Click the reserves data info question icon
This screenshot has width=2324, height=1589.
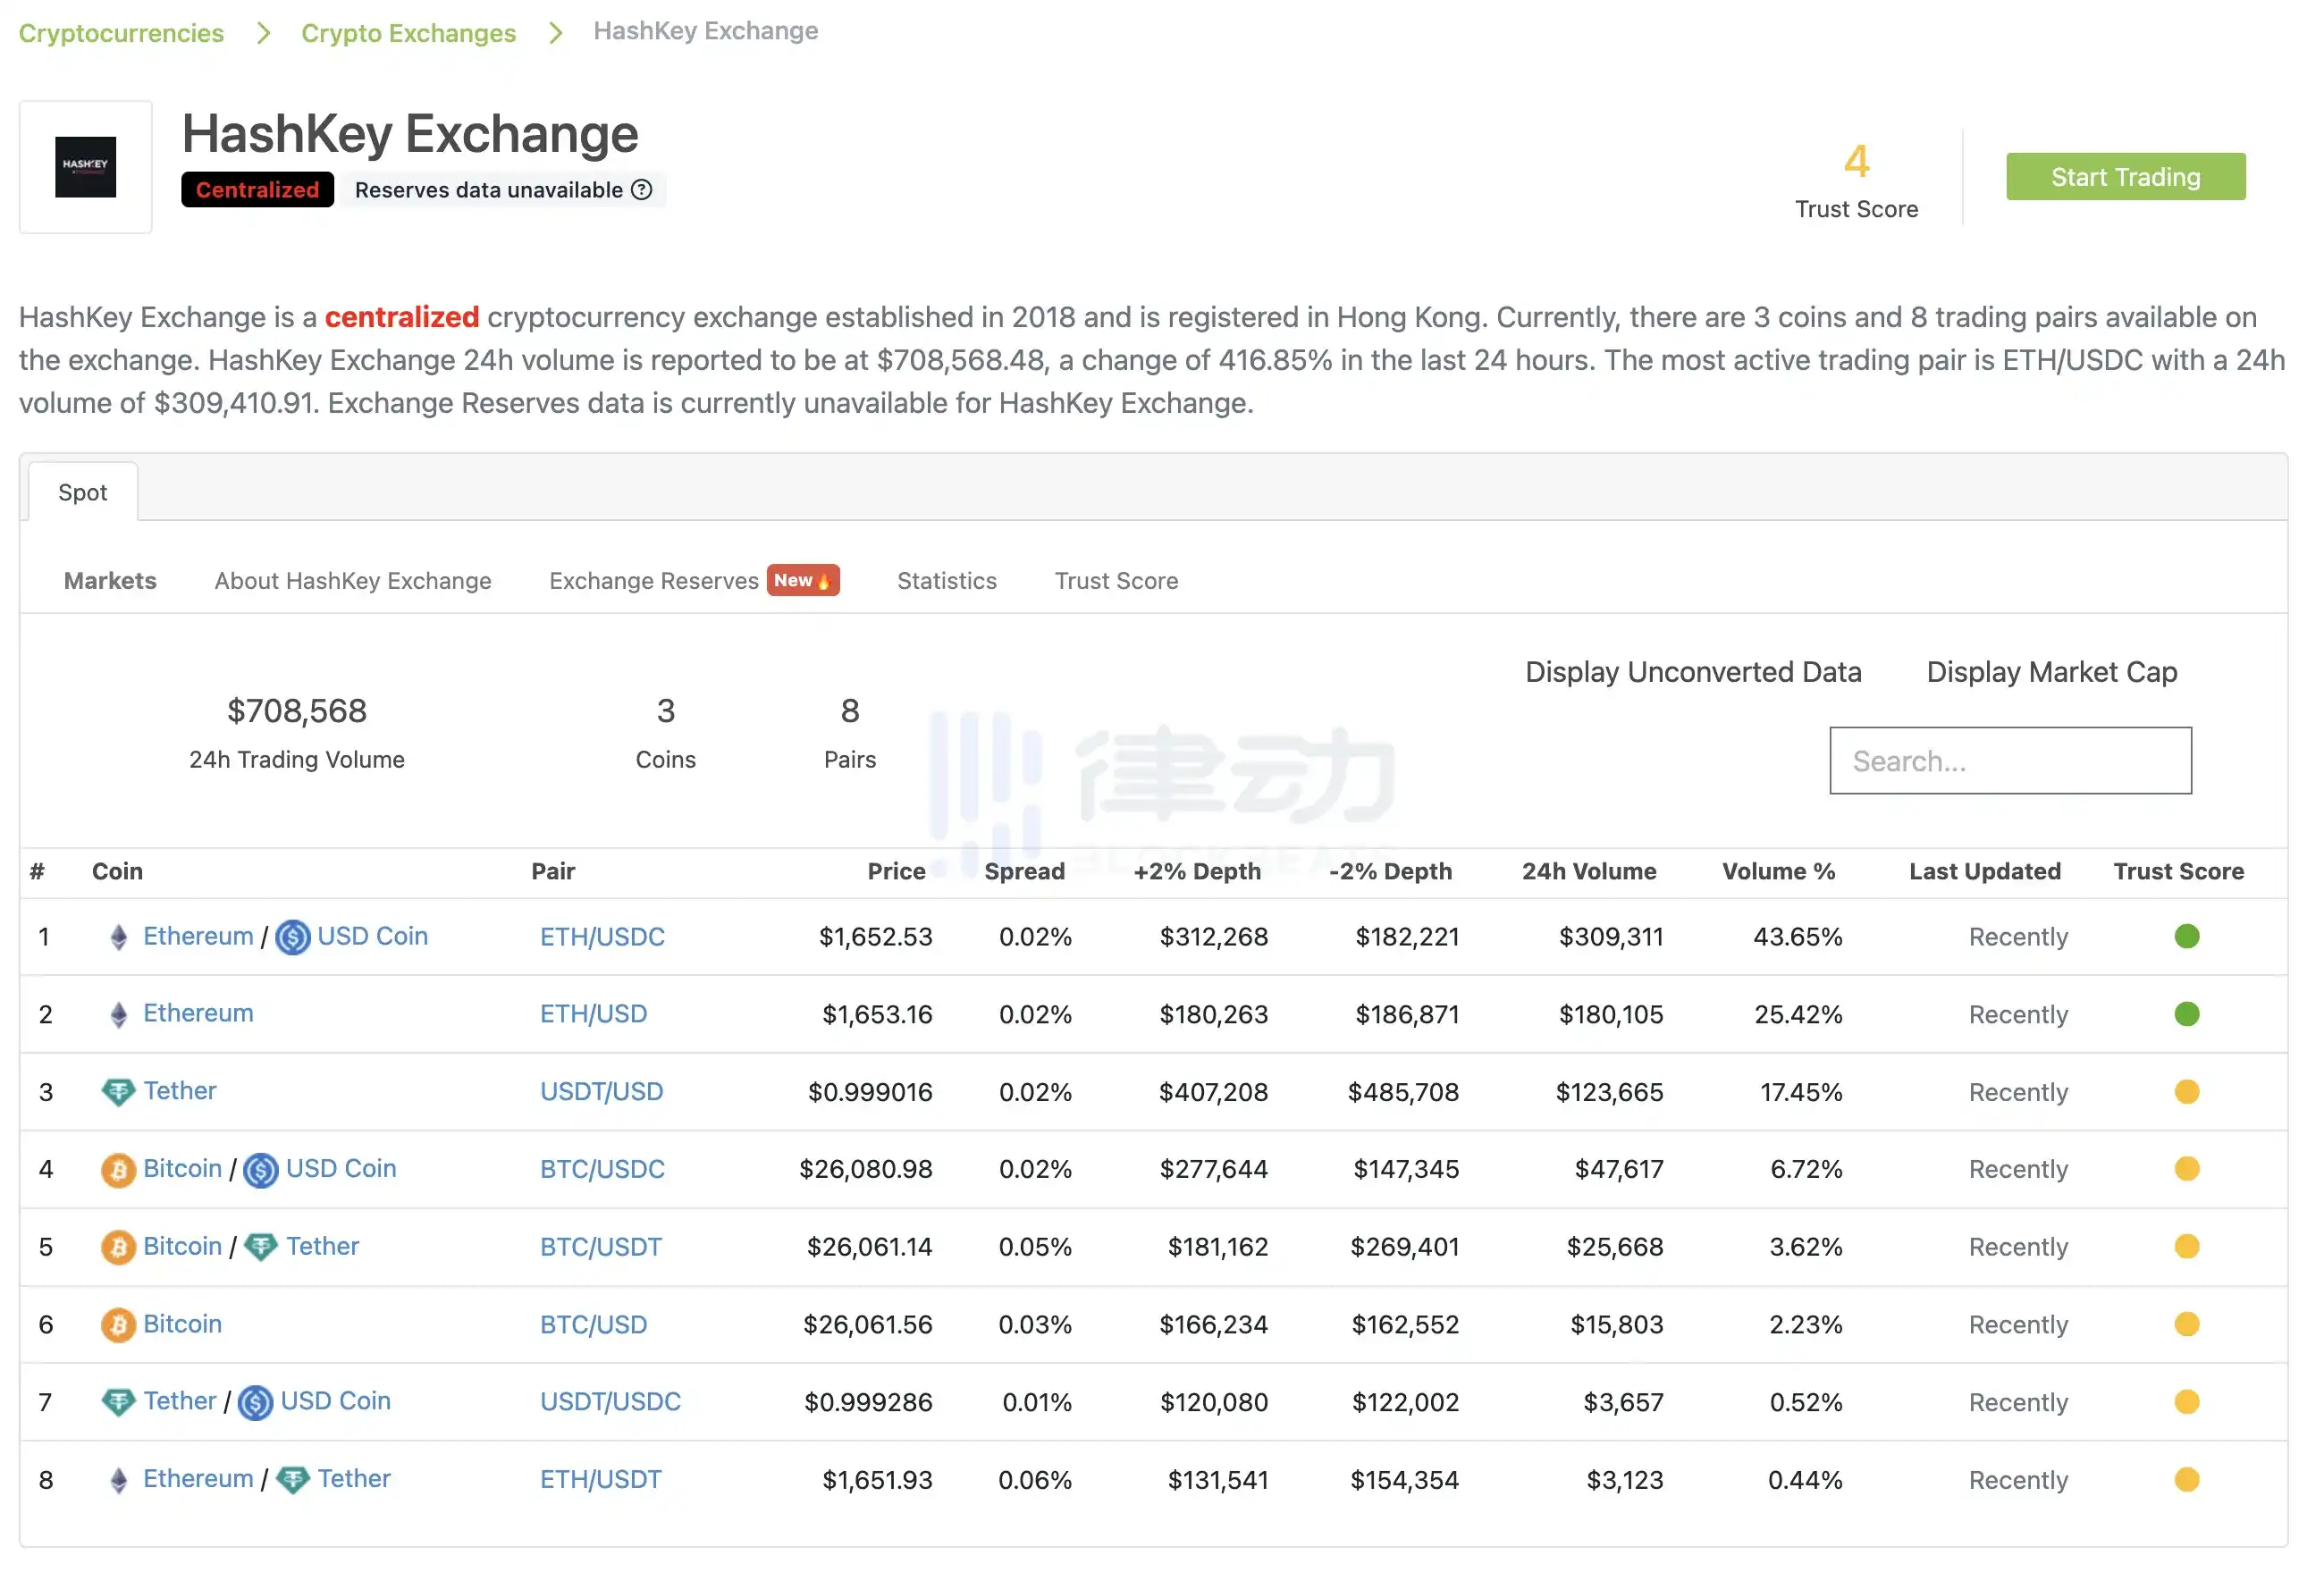click(642, 190)
